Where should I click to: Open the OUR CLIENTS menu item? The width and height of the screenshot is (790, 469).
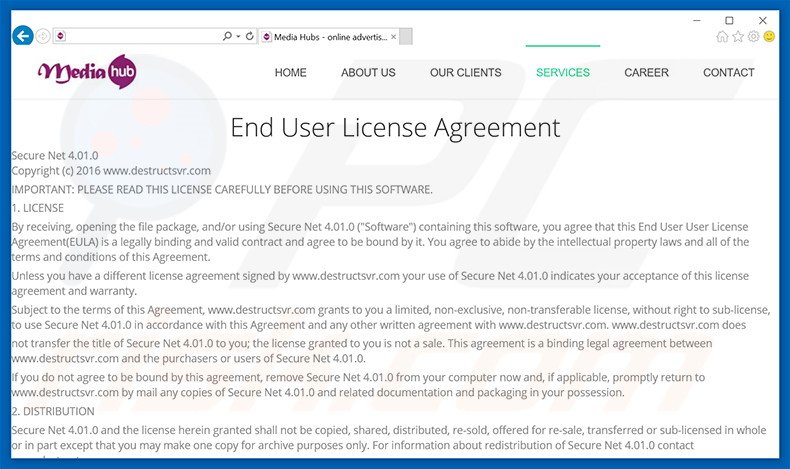coord(466,73)
